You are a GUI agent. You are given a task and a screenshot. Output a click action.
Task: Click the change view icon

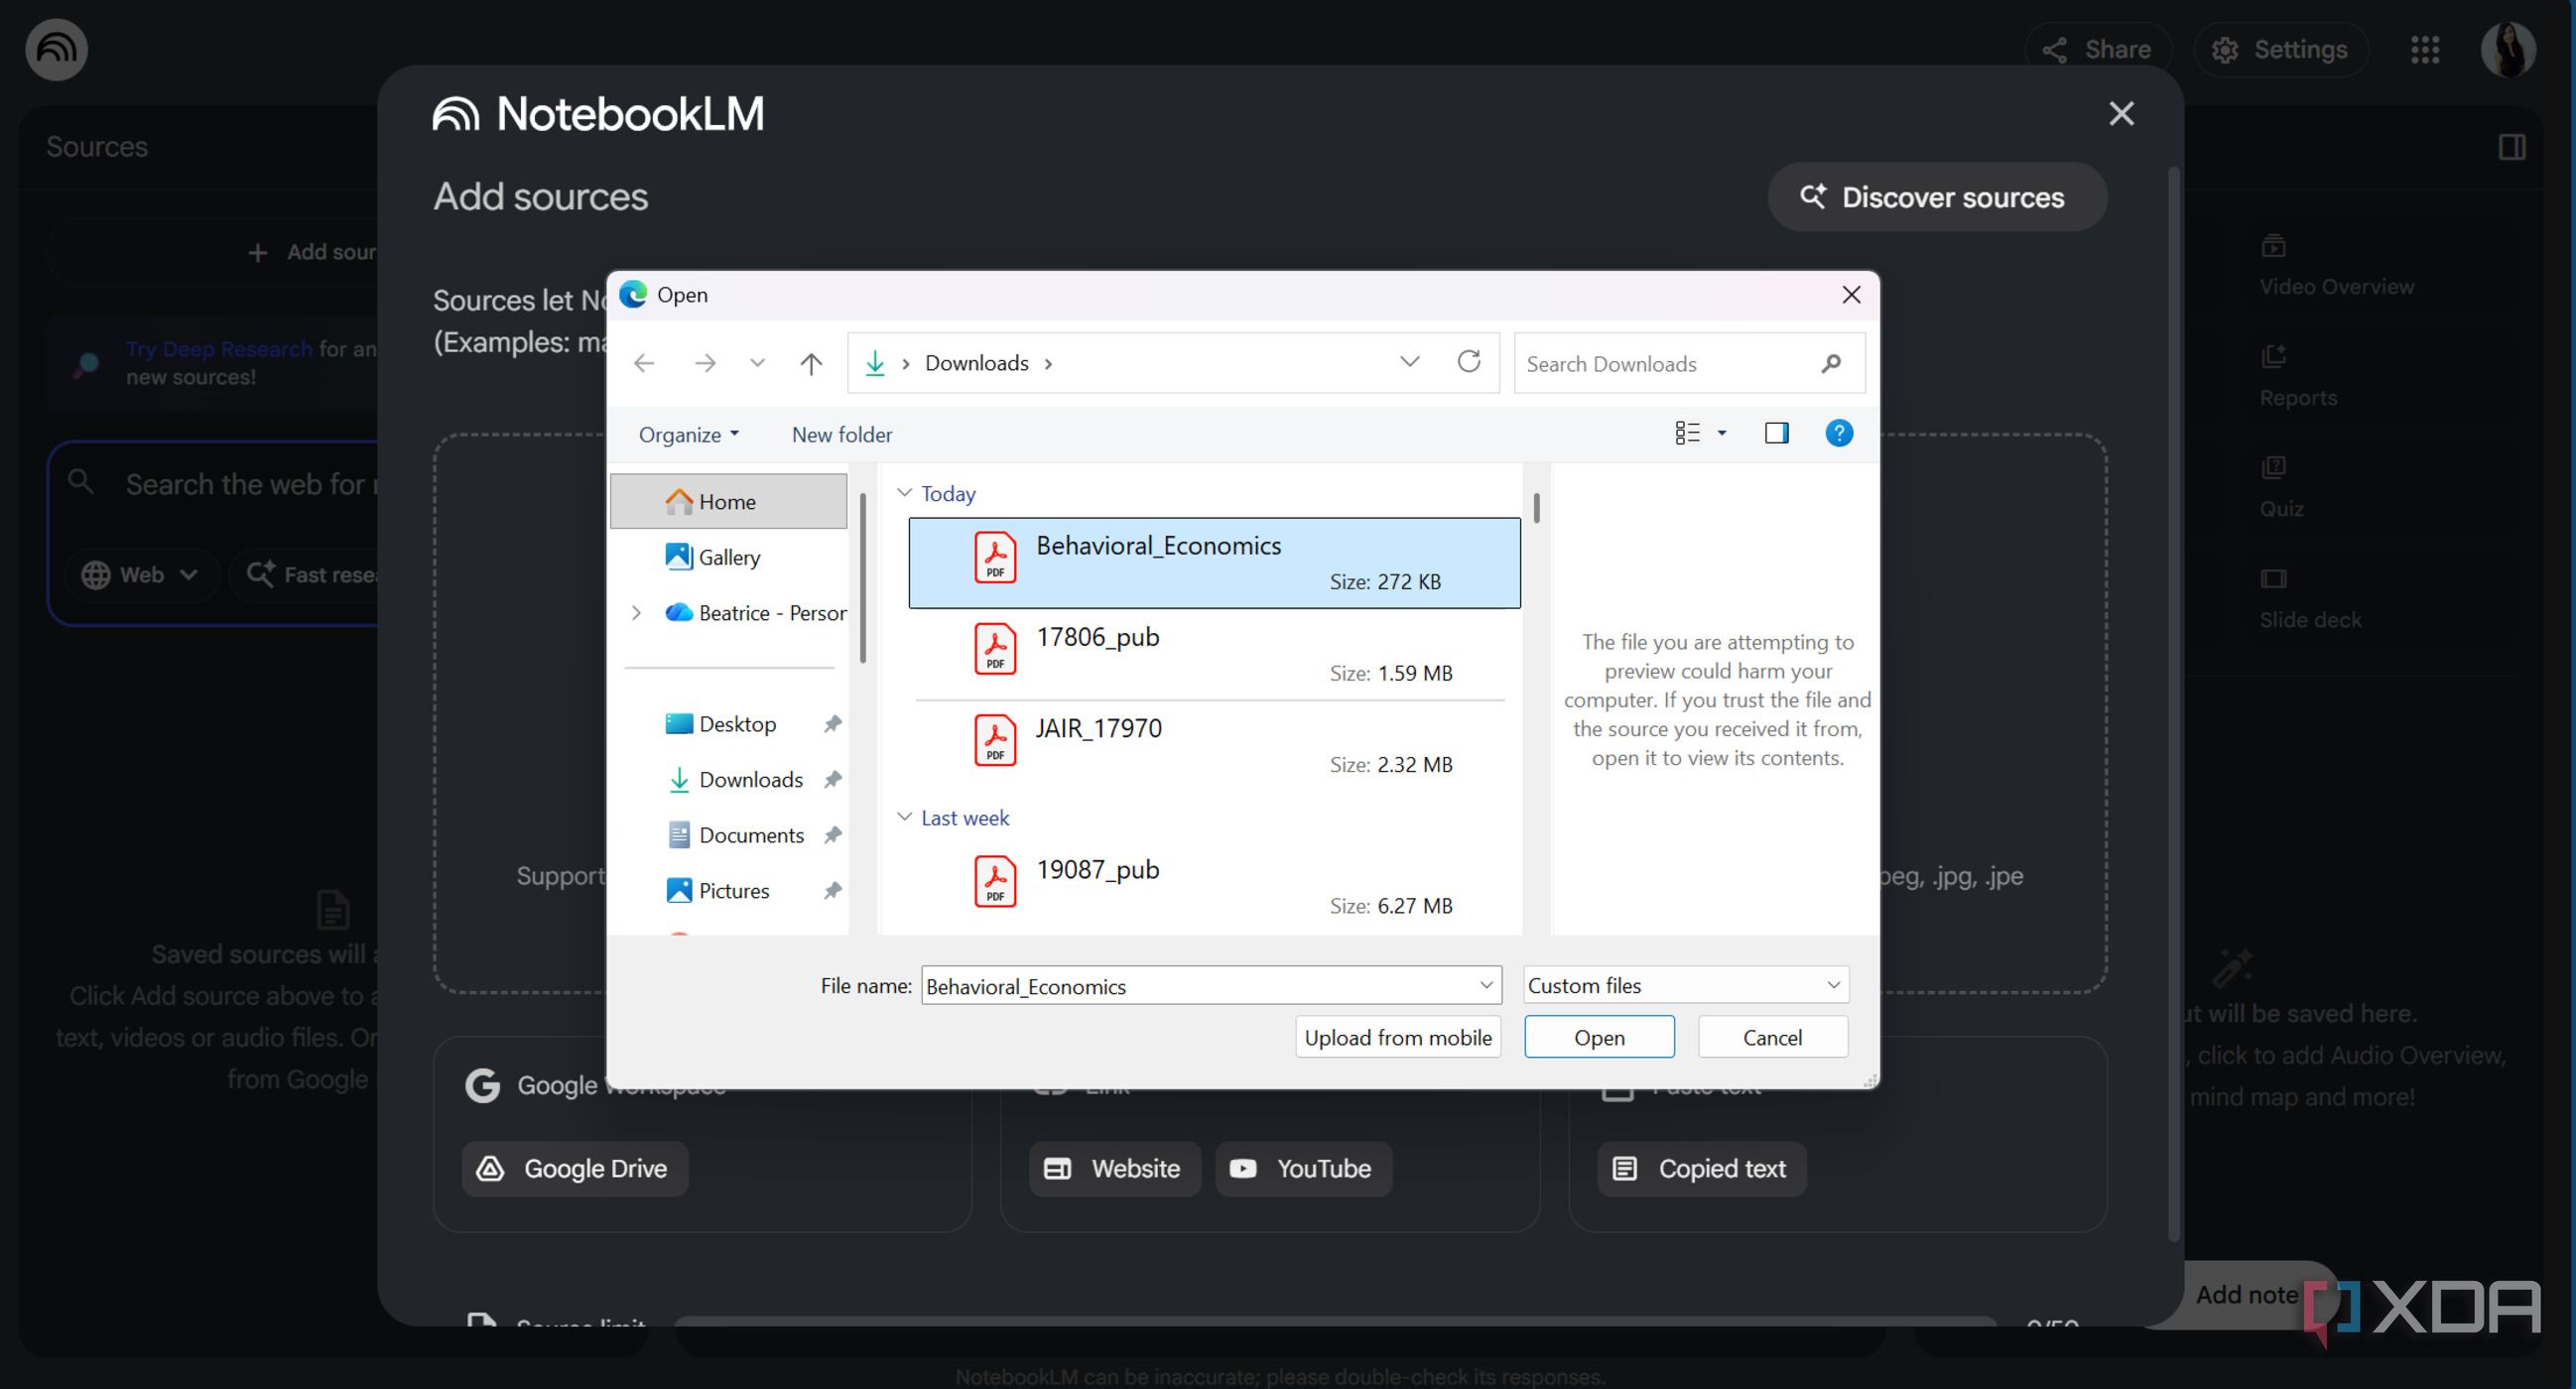coord(1687,433)
